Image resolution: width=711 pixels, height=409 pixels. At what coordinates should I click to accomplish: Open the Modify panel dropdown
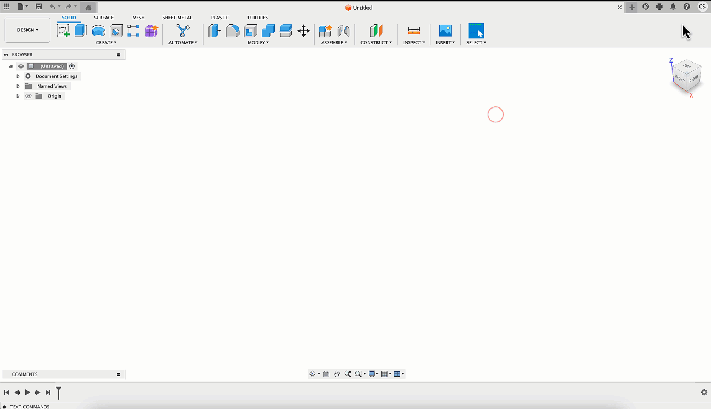[x=258, y=43]
